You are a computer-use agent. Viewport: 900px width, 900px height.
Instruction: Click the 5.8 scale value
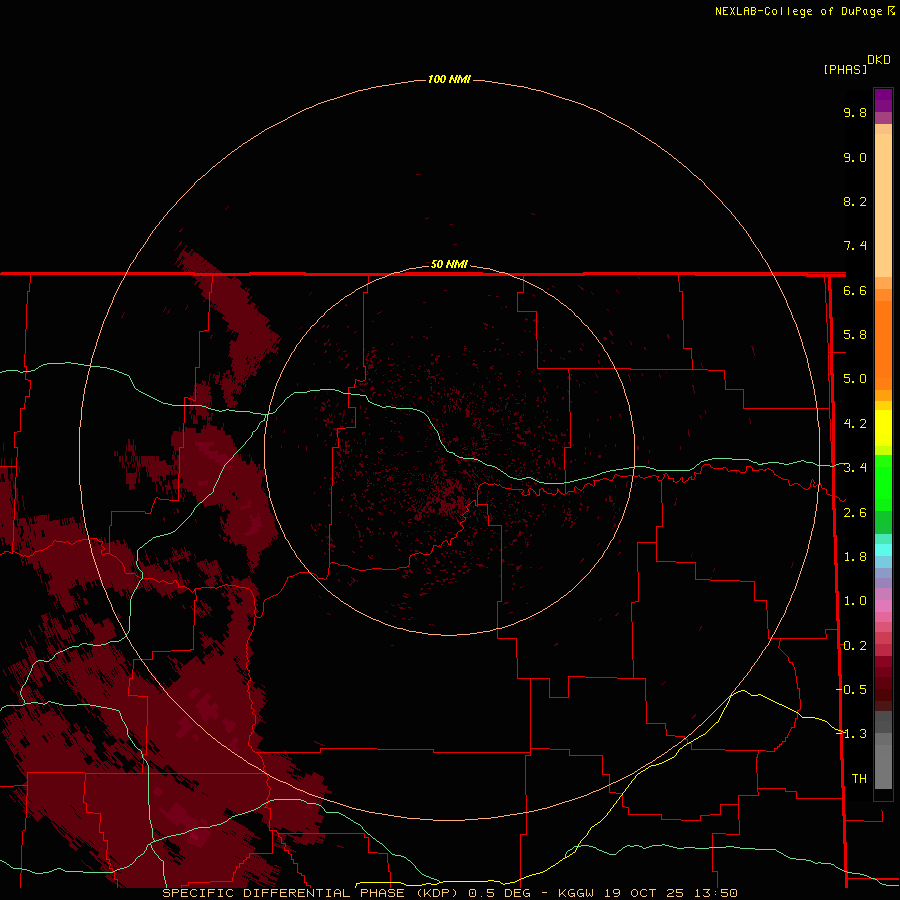pyautogui.click(x=855, y=335)
